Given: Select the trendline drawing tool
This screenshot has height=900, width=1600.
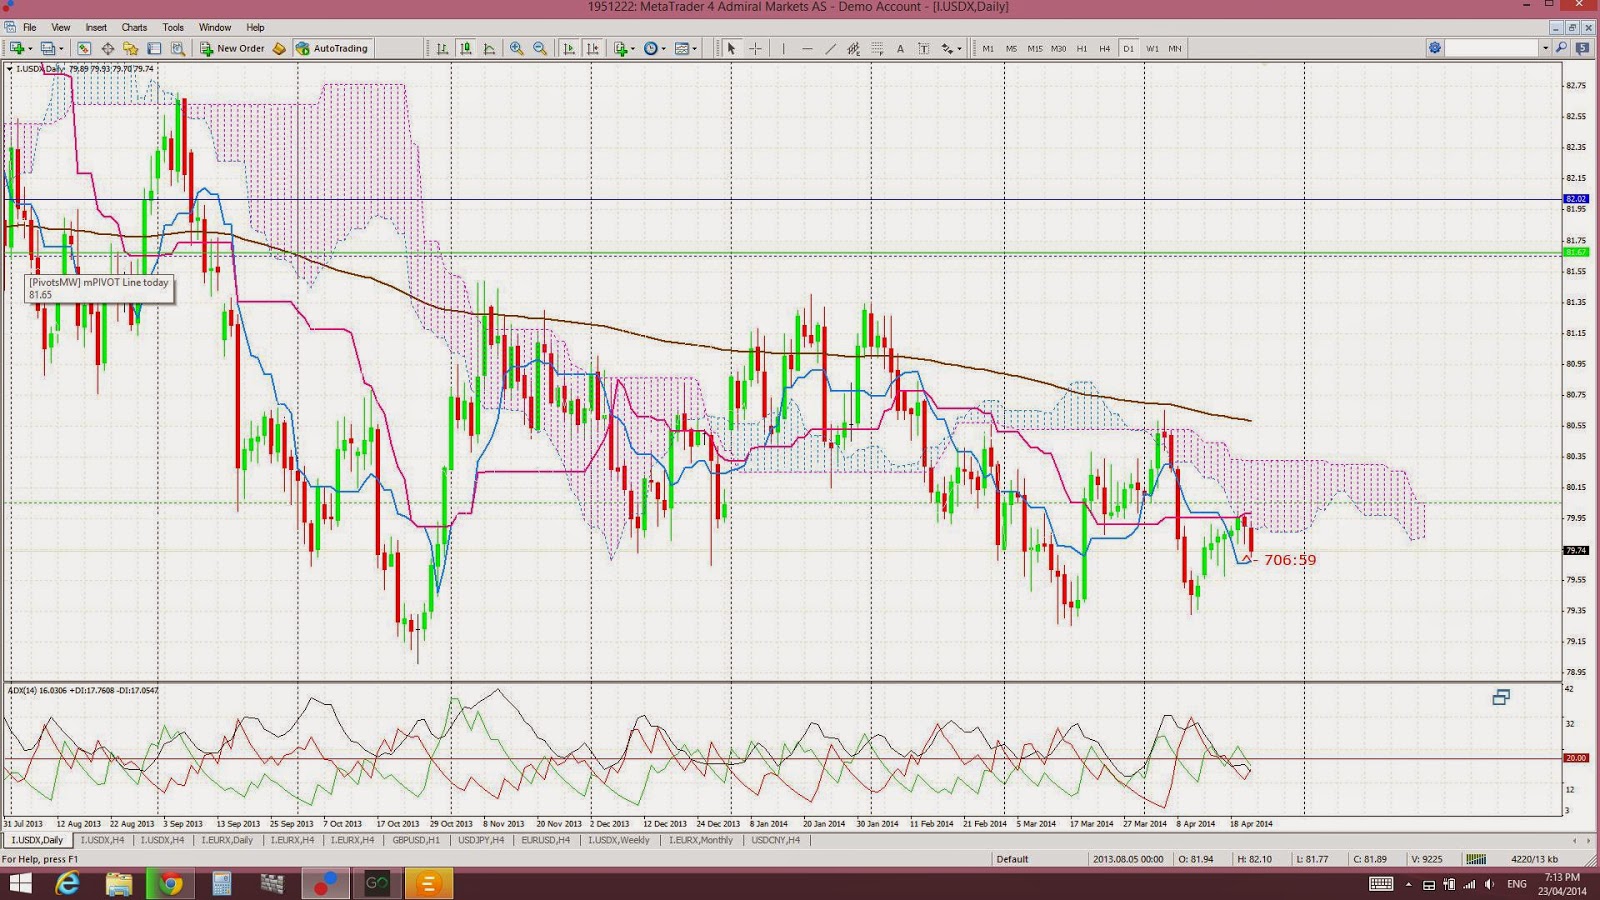Looking at the screenshot, I should [x=830, y=48].
